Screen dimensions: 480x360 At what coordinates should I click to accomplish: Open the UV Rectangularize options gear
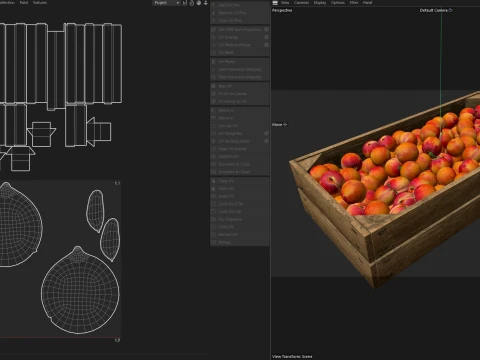point(266,141)
